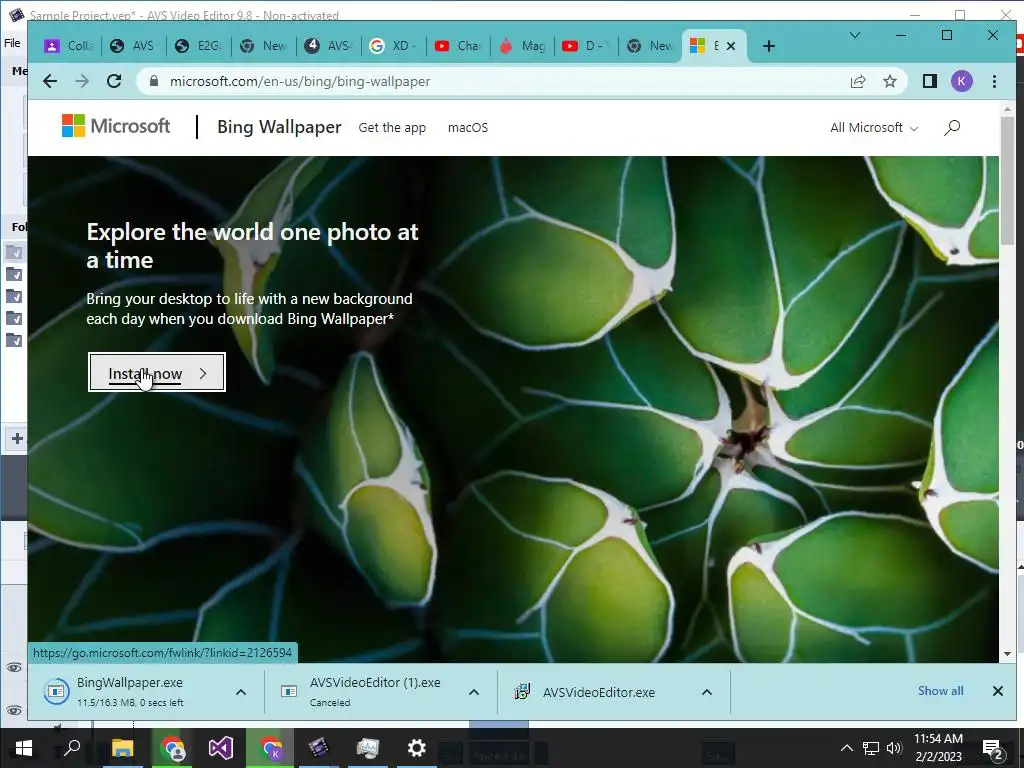Open the Chrome side panel

point(929,81)
